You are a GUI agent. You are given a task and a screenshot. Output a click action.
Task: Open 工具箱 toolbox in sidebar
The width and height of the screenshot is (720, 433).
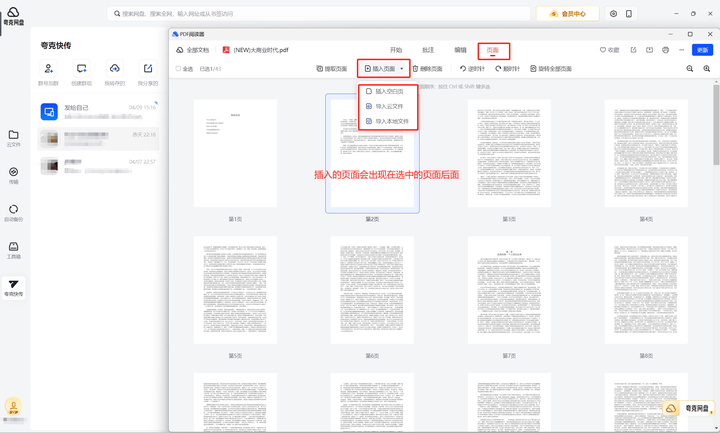[13, 250]
